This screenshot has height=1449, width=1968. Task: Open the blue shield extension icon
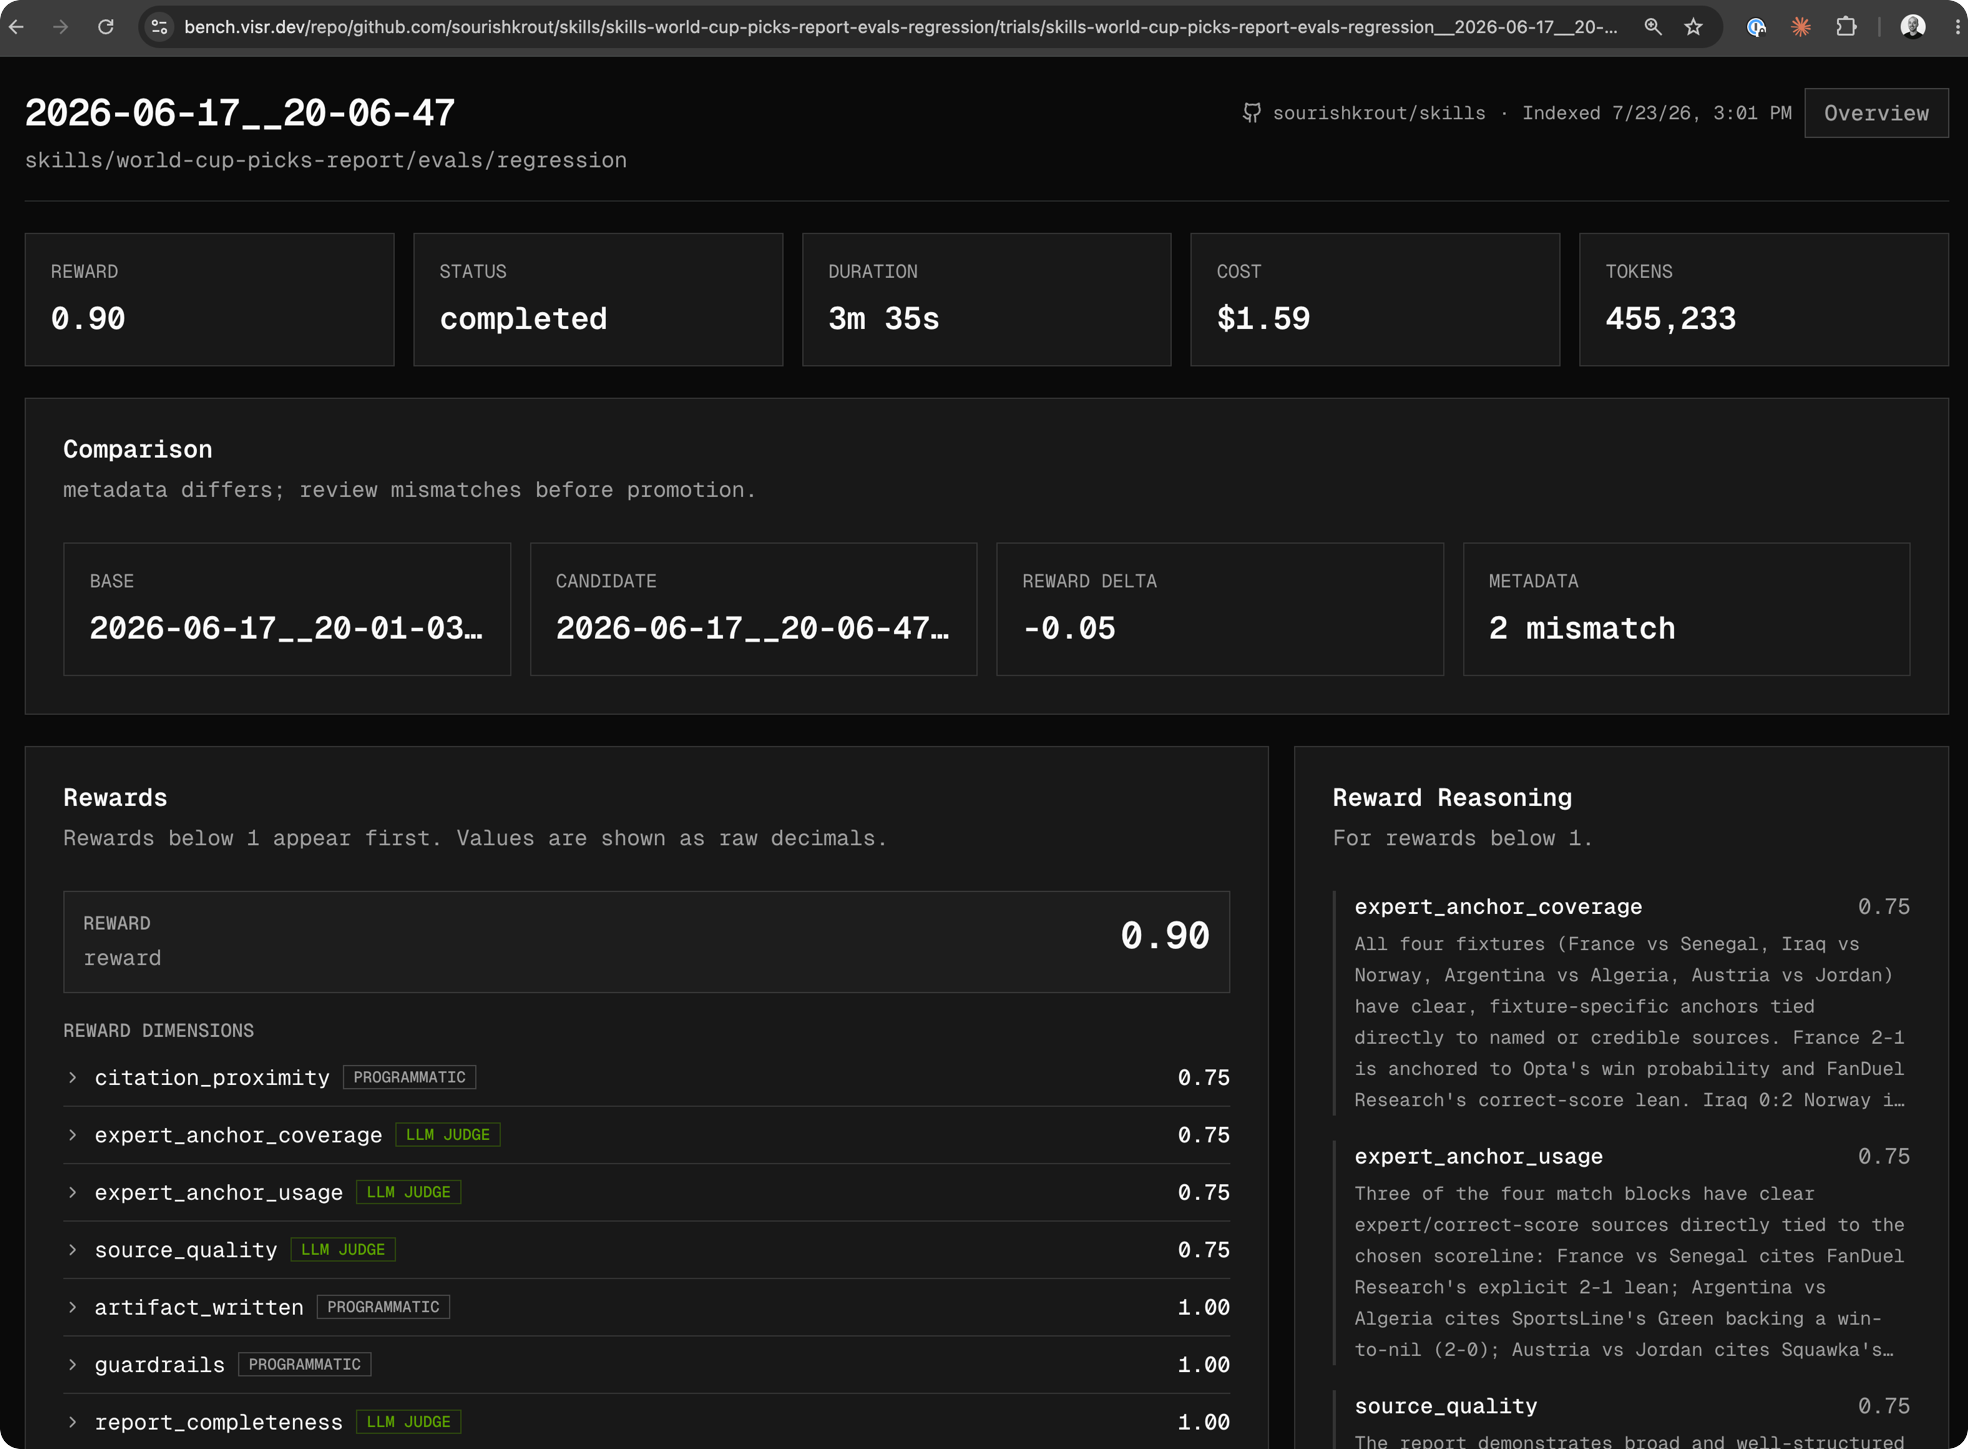pyautogui.click(x=1756, y=27)
